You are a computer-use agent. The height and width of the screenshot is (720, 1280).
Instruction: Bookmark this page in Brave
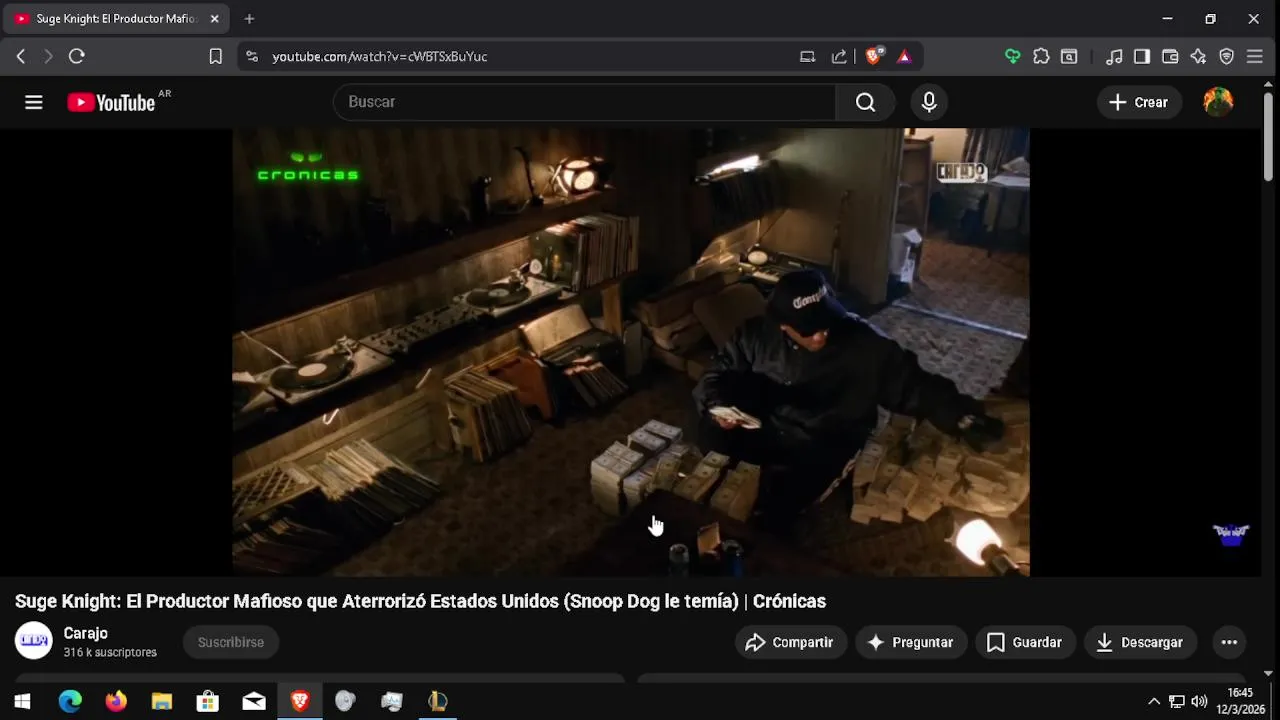pyautogui.click(x=215, y=56)
